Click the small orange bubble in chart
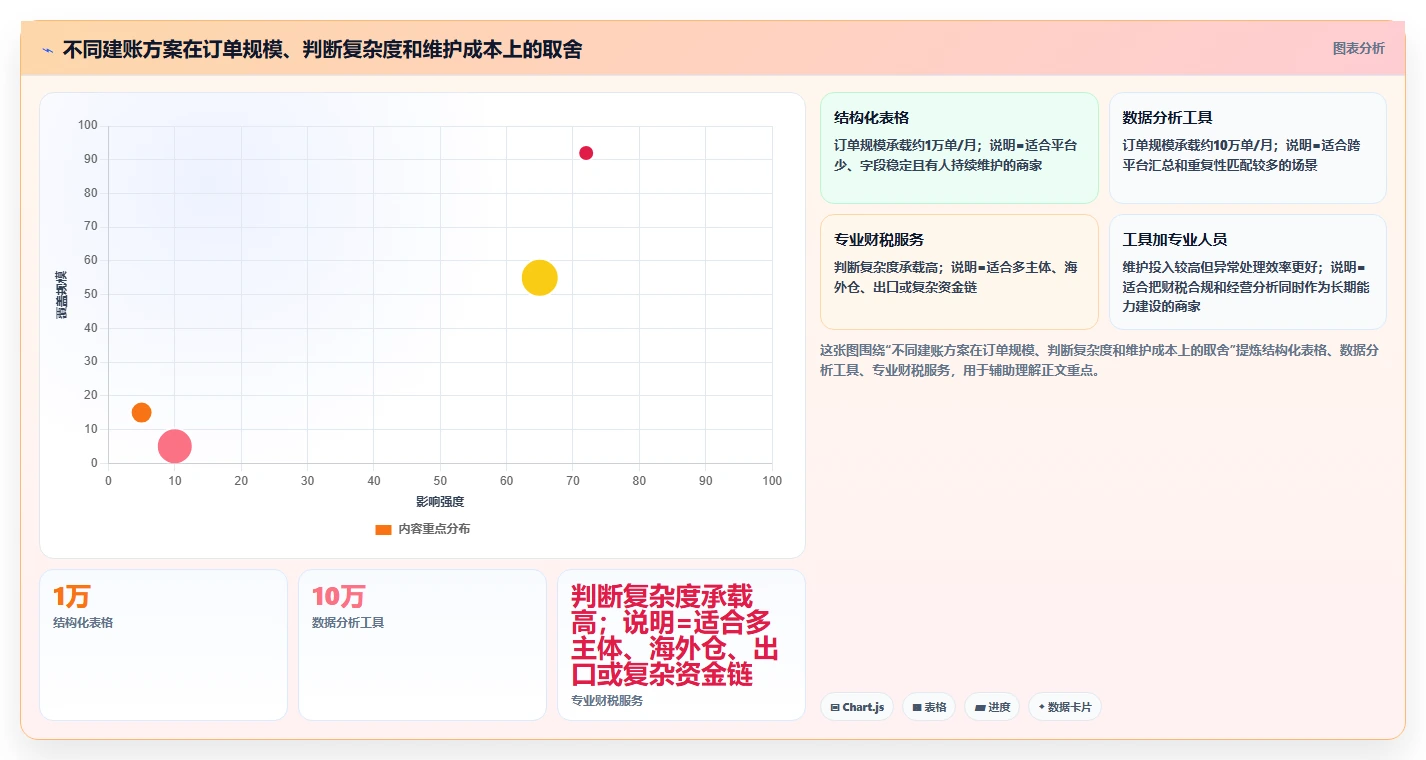This screenshot has width=1426, height=760. [141, 412]
